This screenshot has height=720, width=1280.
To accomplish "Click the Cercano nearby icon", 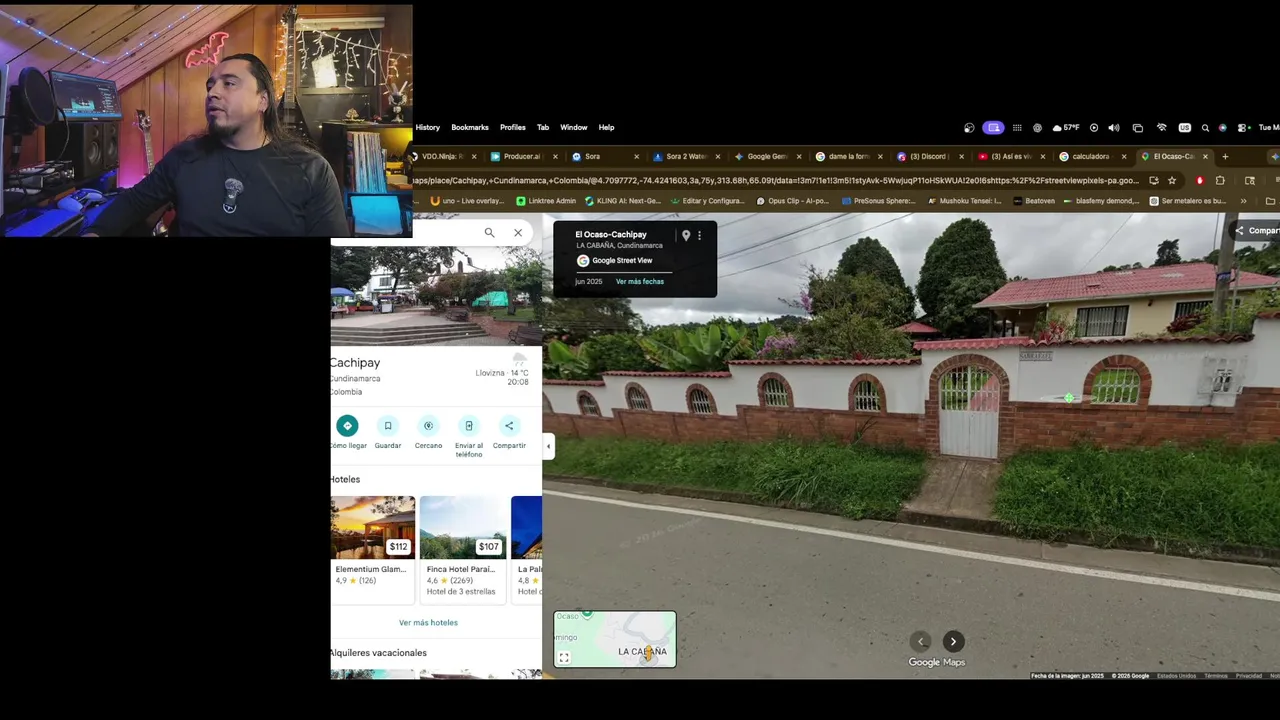I will pyautogui.click(x=428, y=425).
